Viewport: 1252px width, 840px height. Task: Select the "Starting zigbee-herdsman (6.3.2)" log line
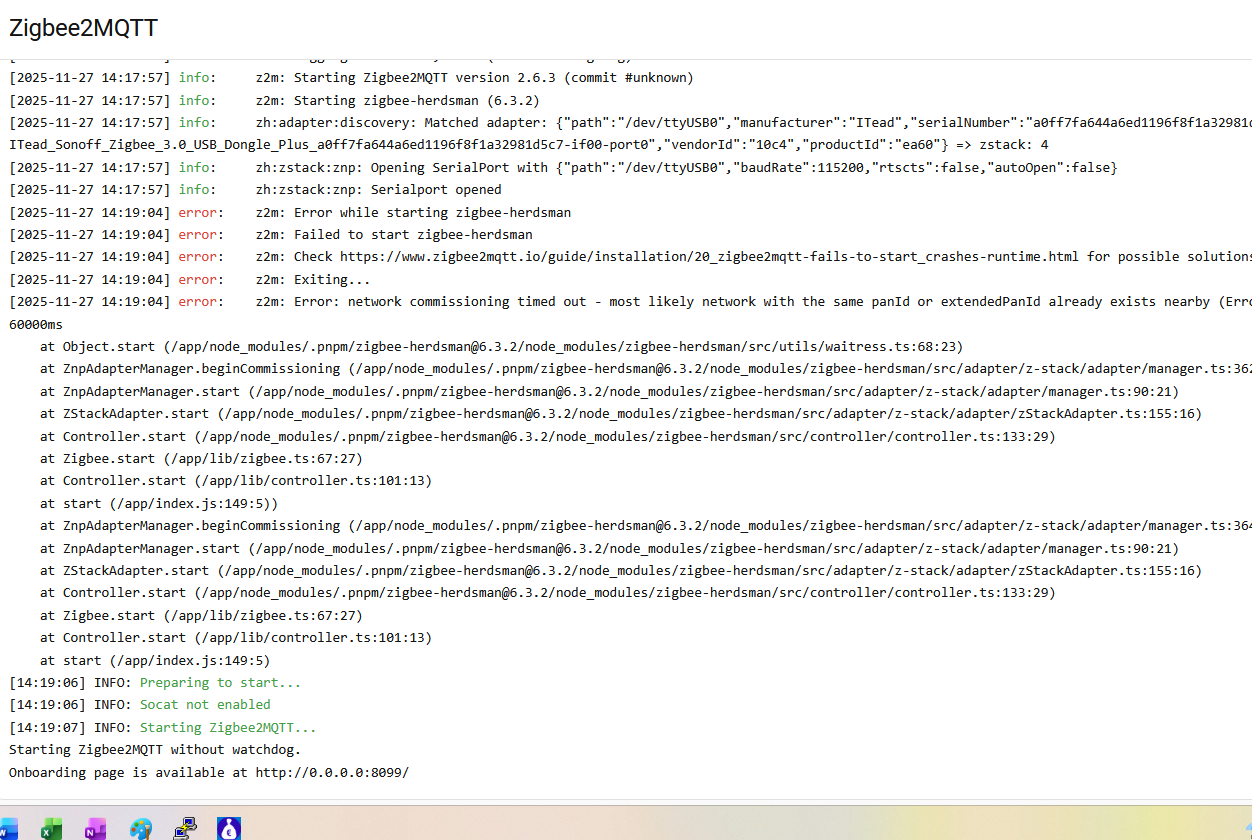coord(274,101)
